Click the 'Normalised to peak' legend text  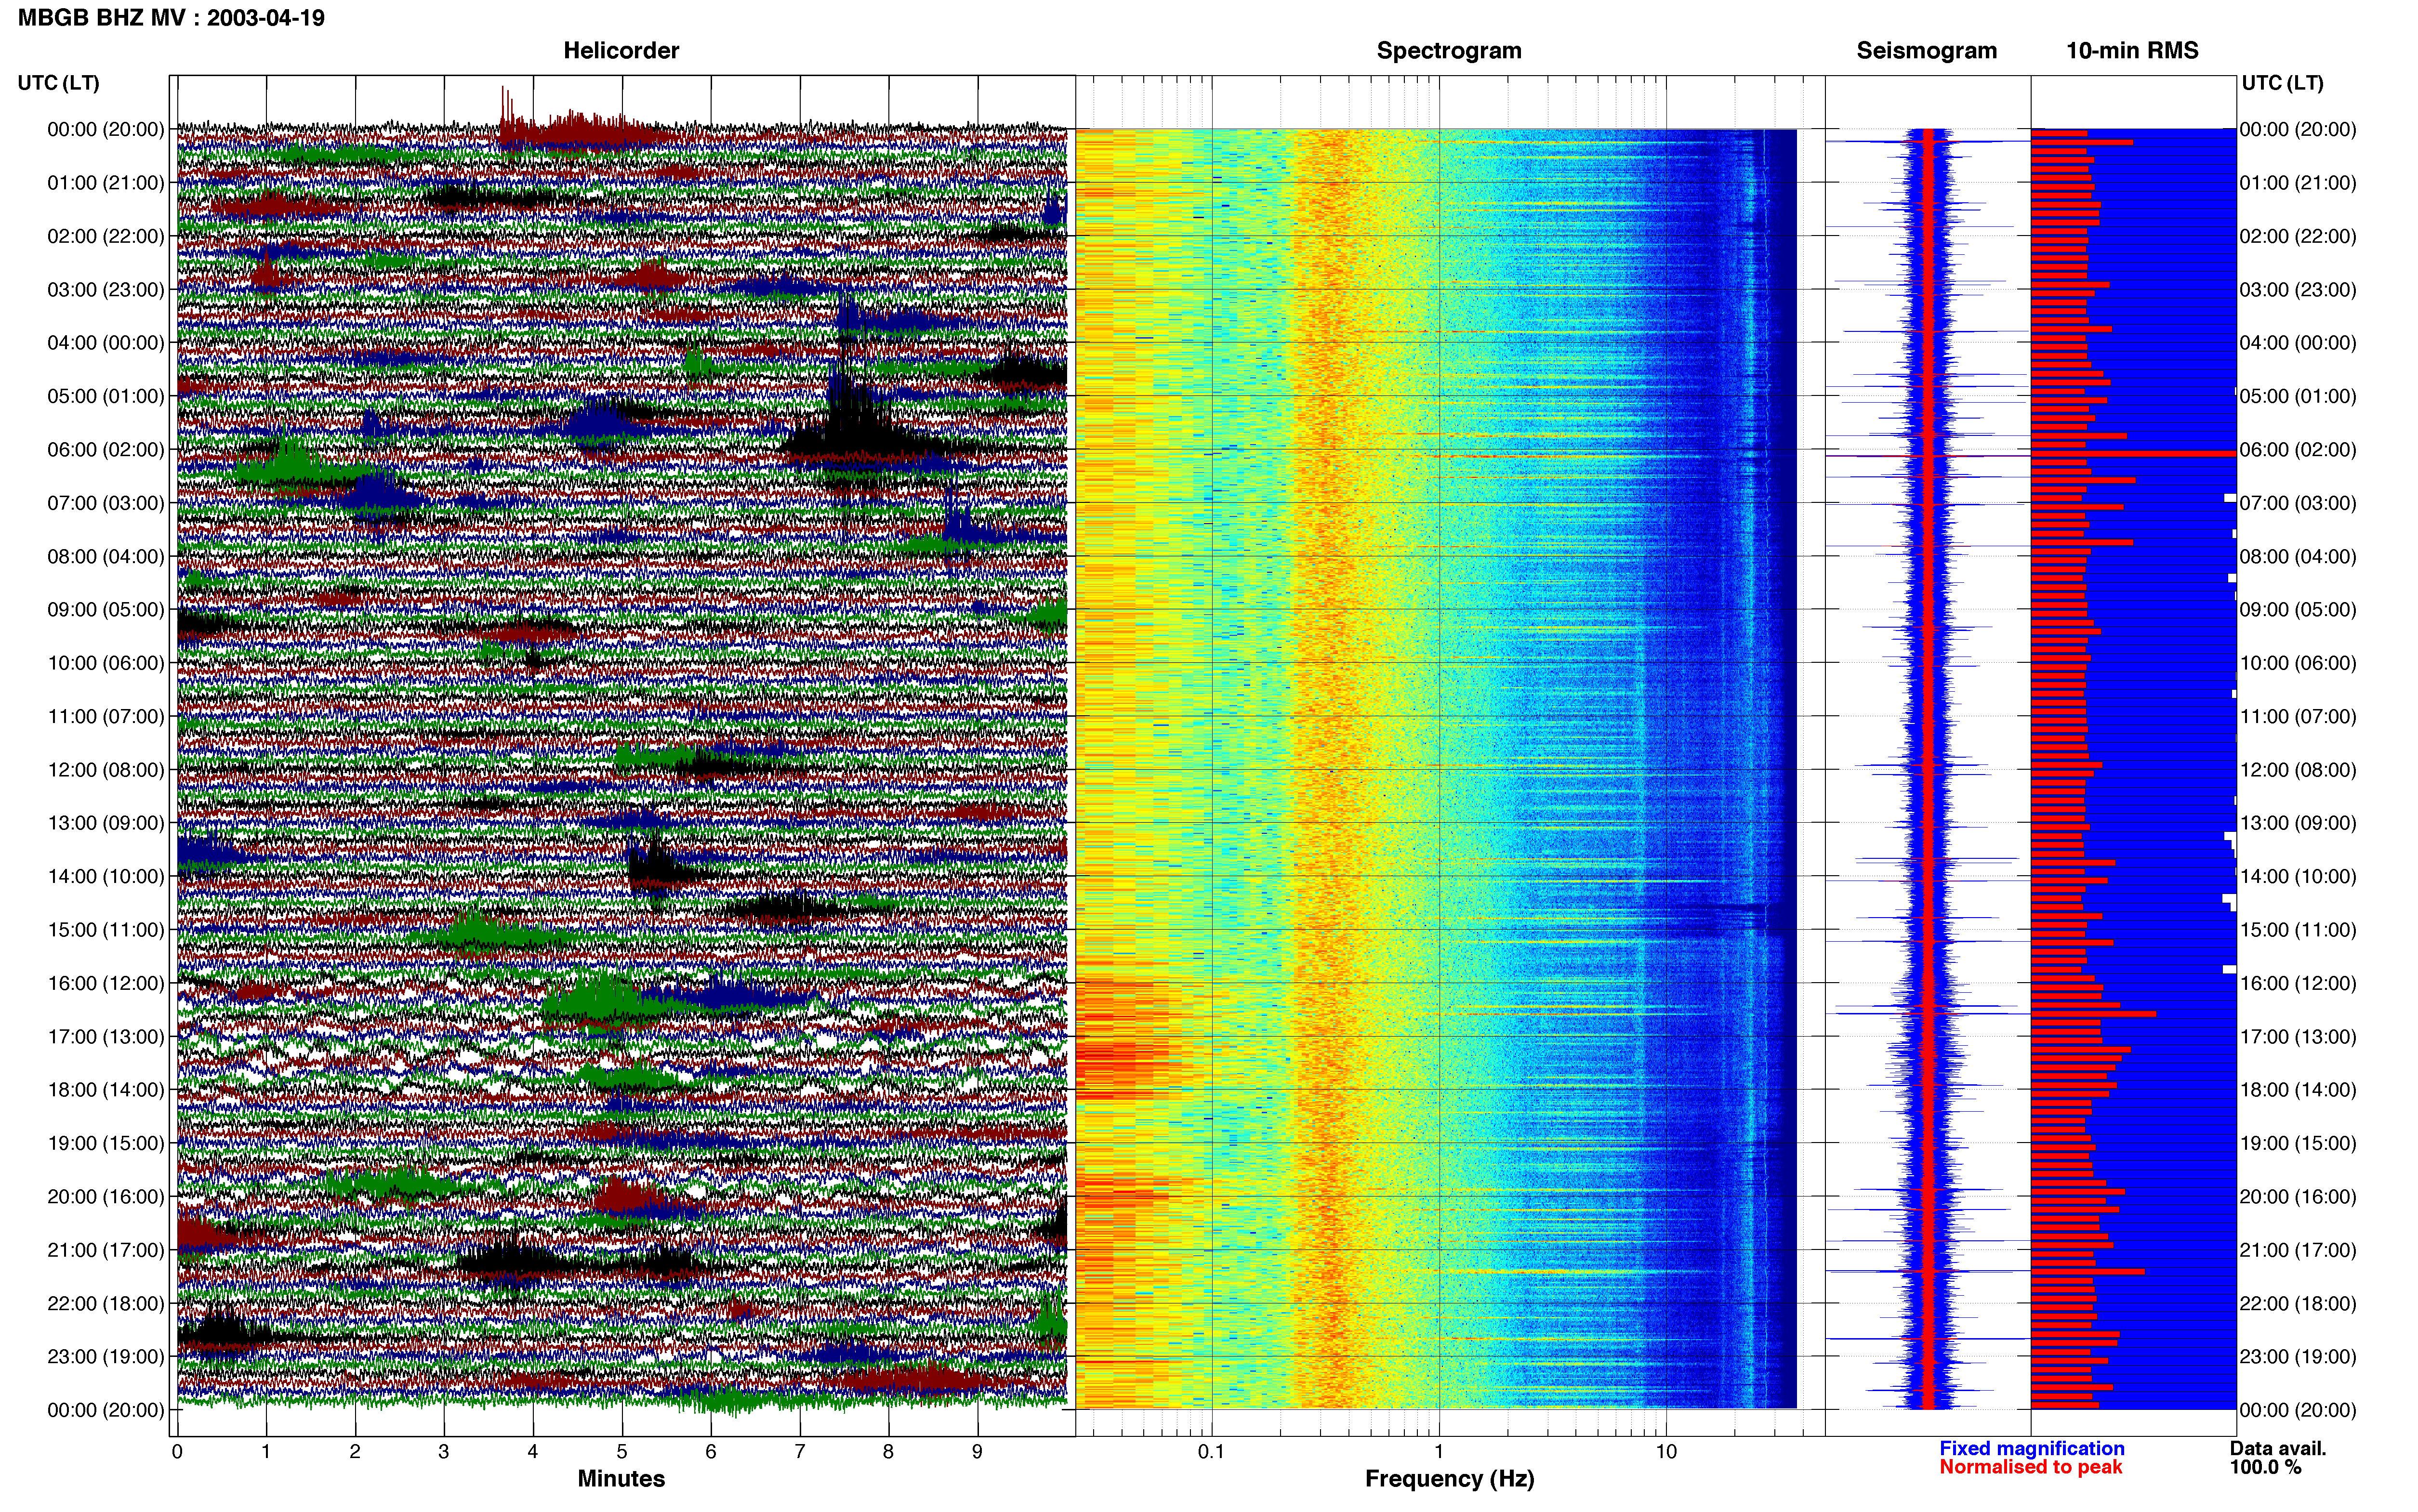tap(2030, 1467)
